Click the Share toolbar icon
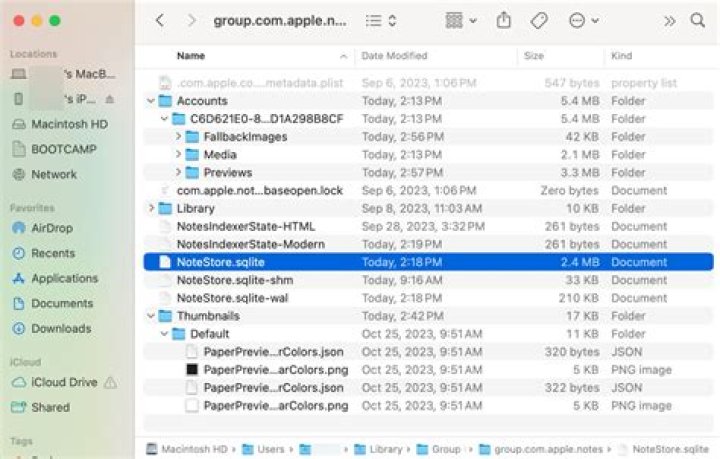The height and width of the screenshot is (459, 720). (504, 21)
